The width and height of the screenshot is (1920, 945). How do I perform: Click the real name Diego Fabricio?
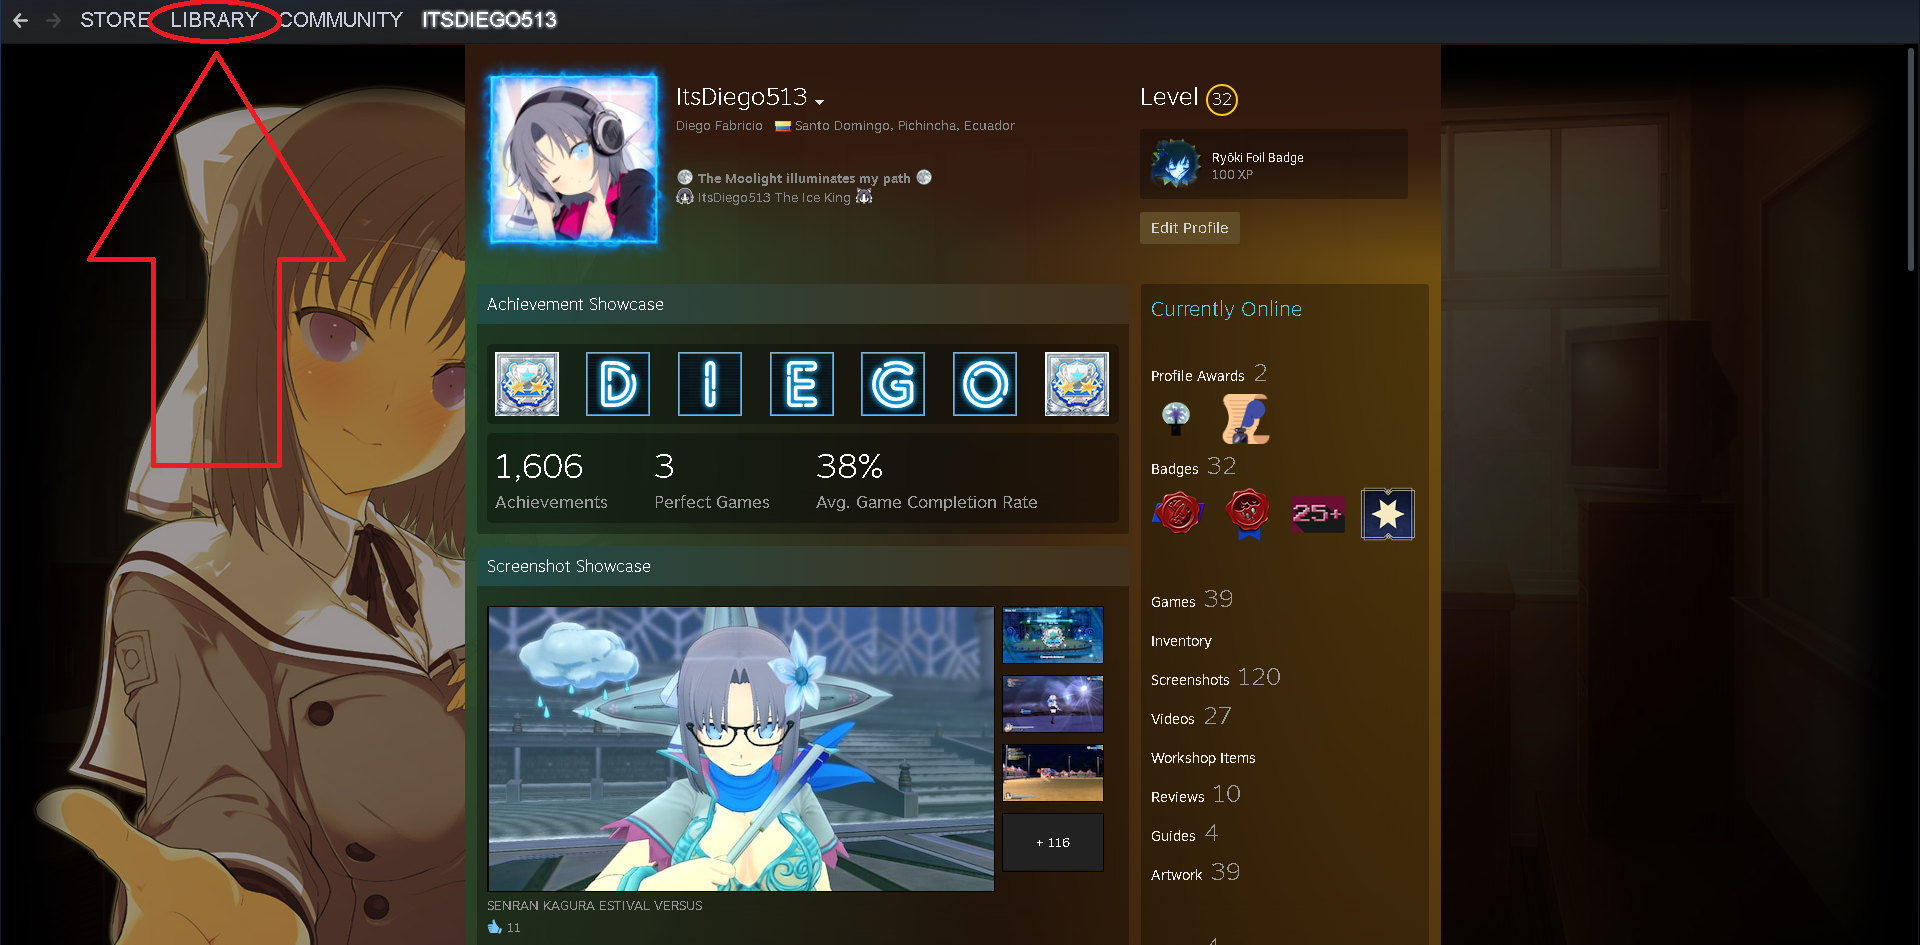(x=719, y=126)
